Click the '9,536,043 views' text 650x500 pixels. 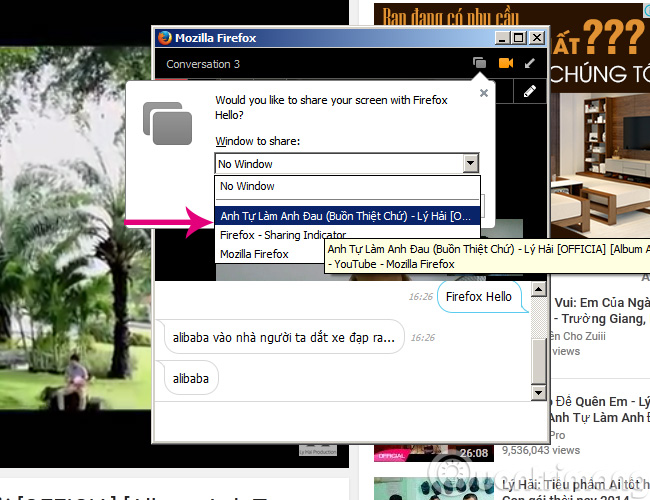(541, 450)
